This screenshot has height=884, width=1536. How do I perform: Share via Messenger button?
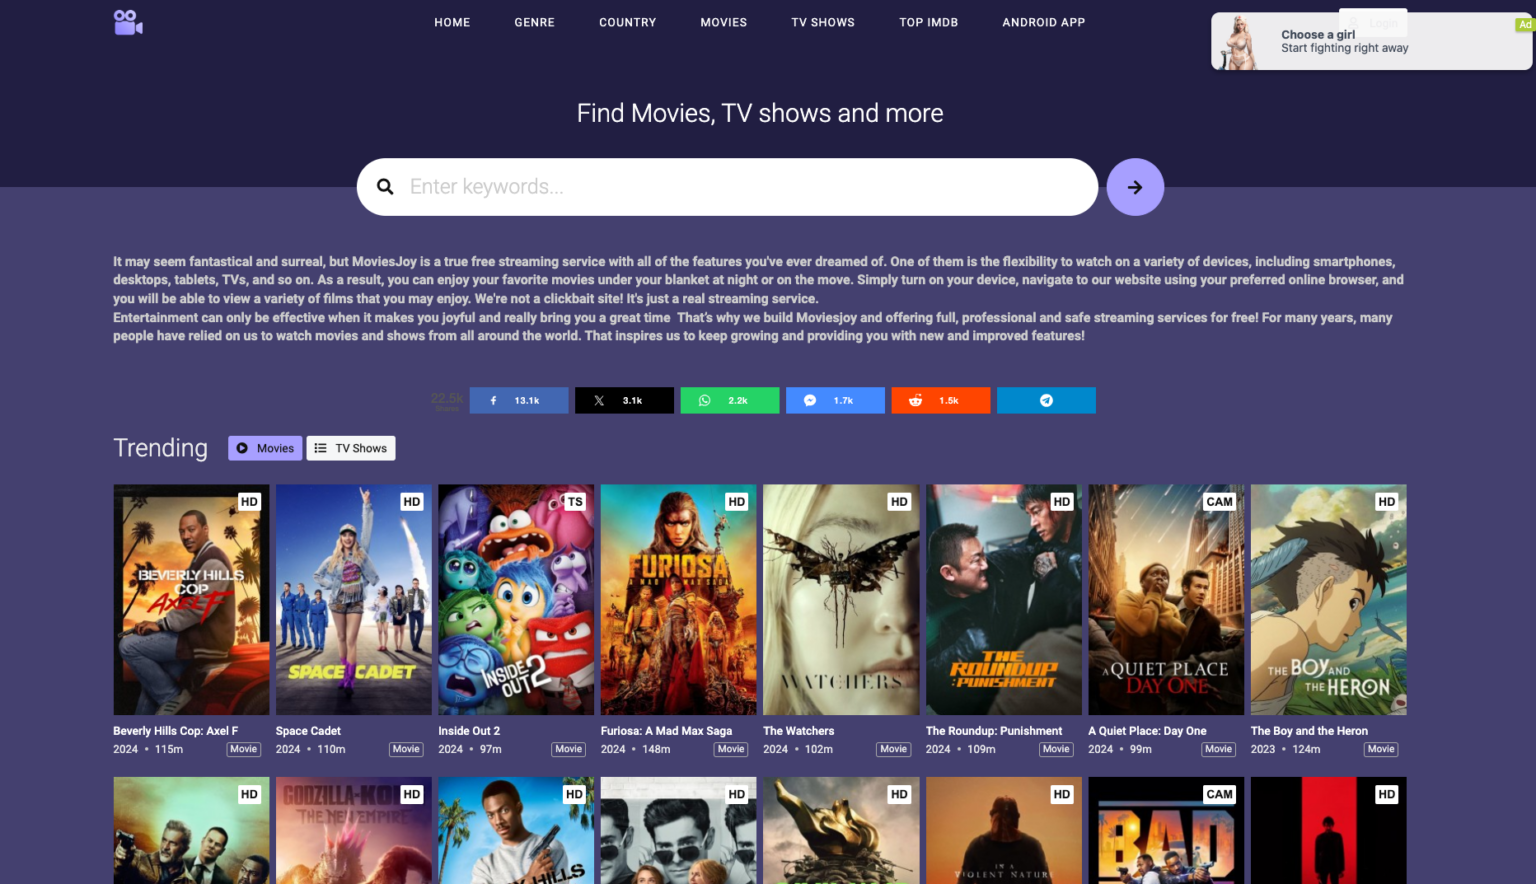tap(835, 400)
